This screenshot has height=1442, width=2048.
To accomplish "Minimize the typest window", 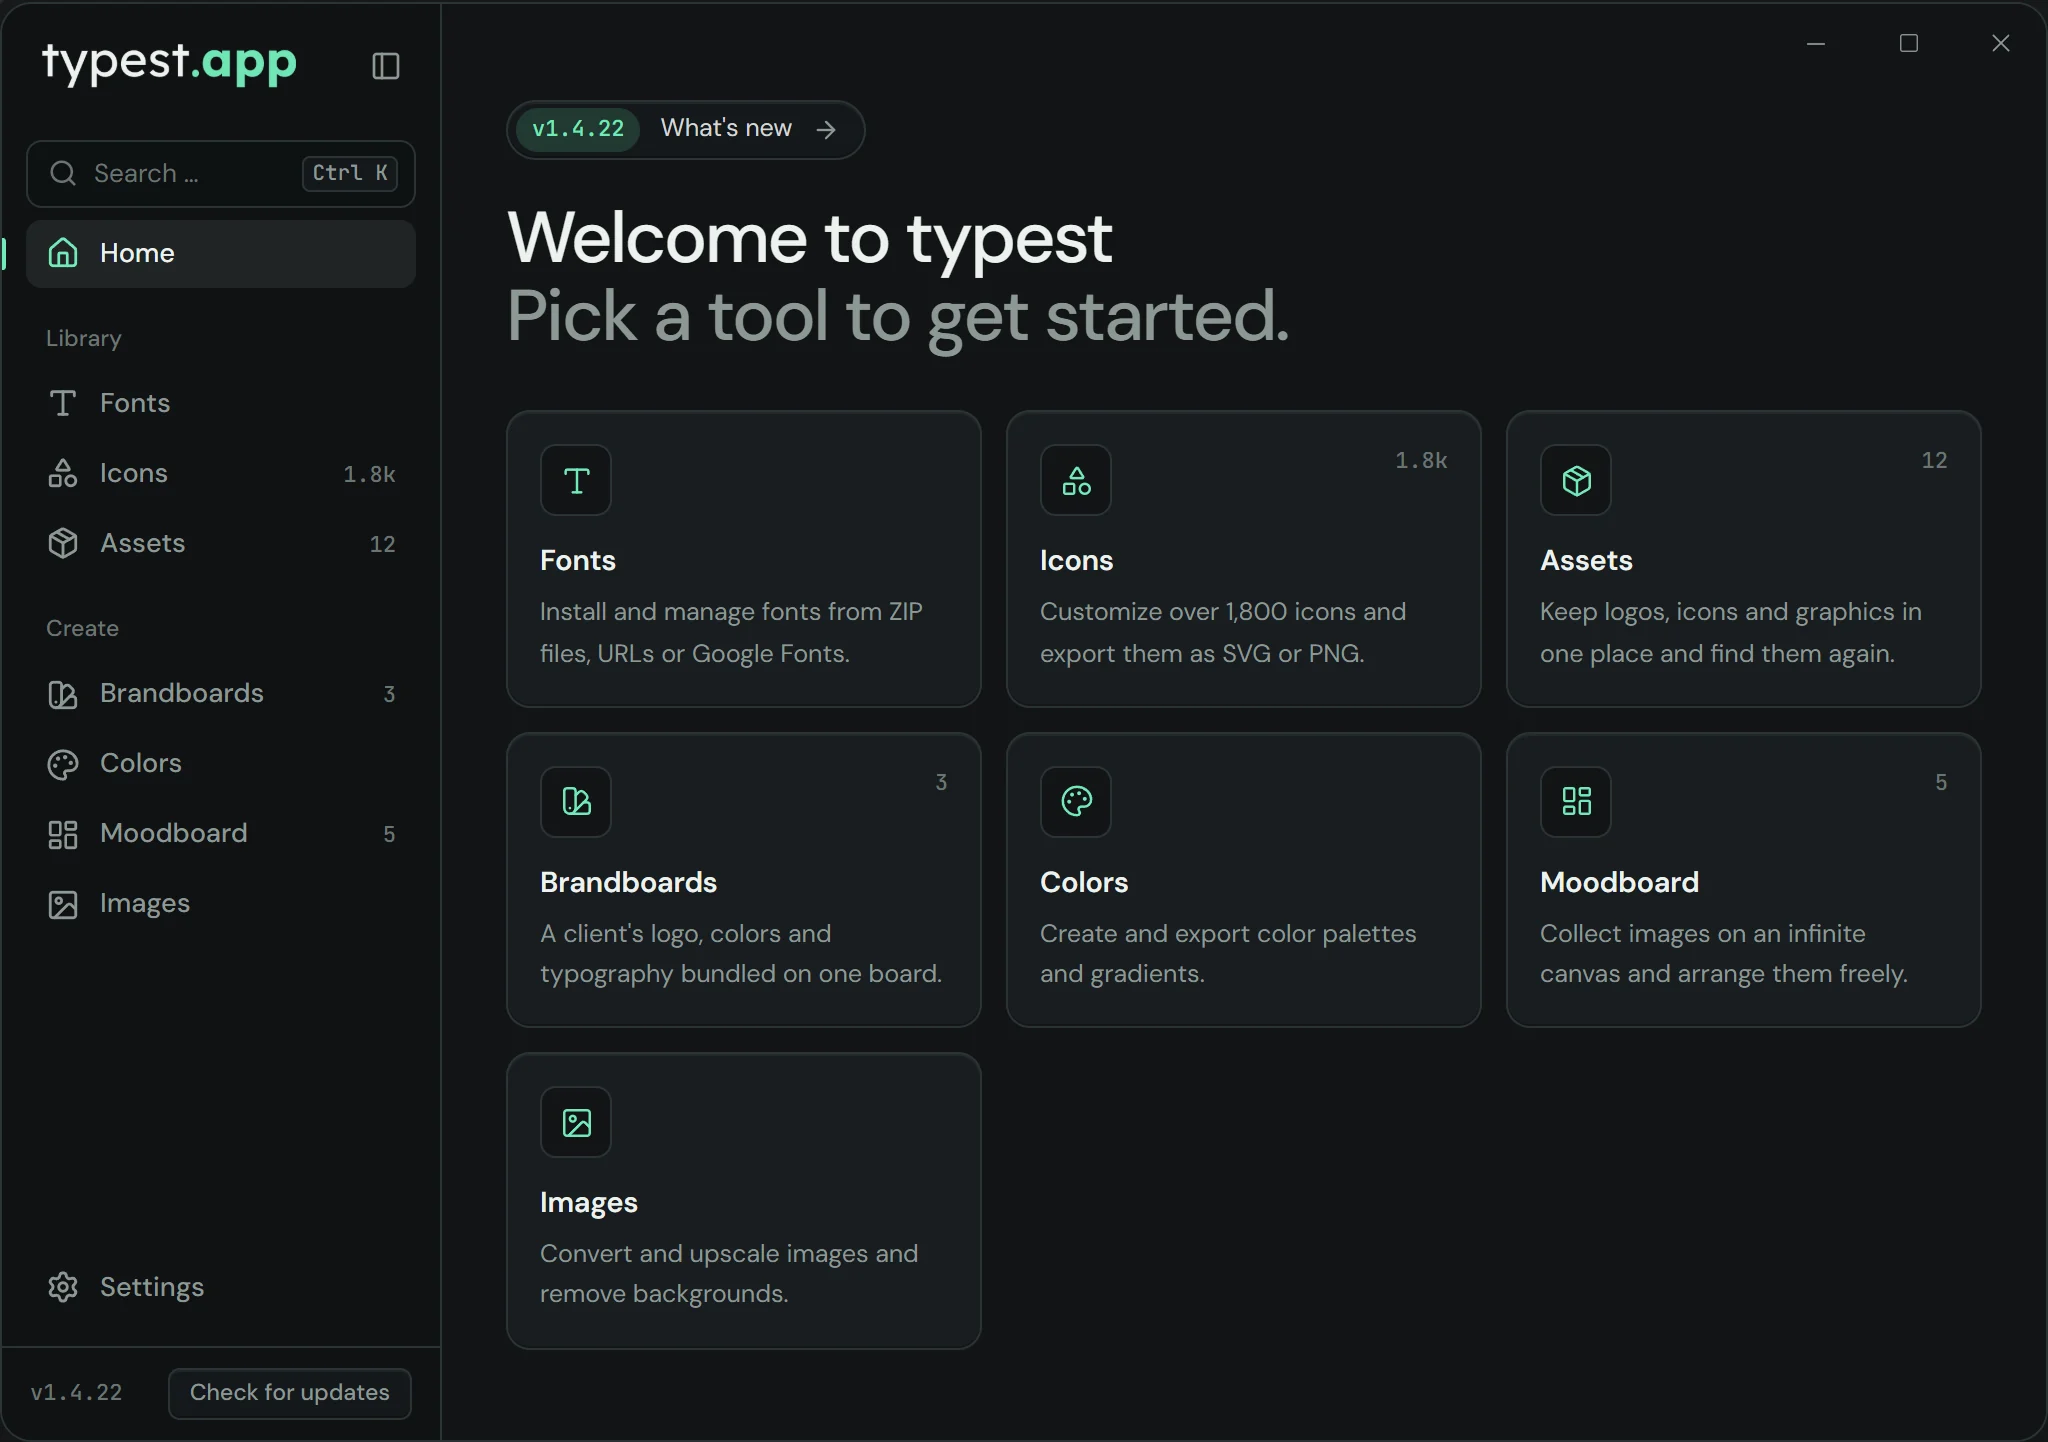I will click(x=1816, y=43).
